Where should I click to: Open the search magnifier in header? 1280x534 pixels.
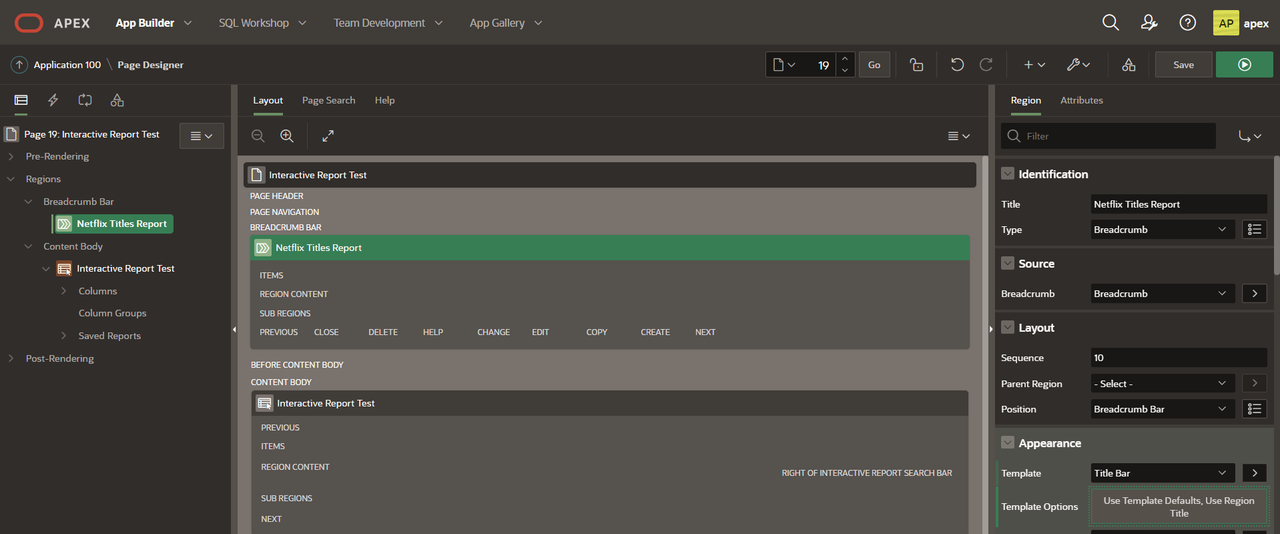1110,22
